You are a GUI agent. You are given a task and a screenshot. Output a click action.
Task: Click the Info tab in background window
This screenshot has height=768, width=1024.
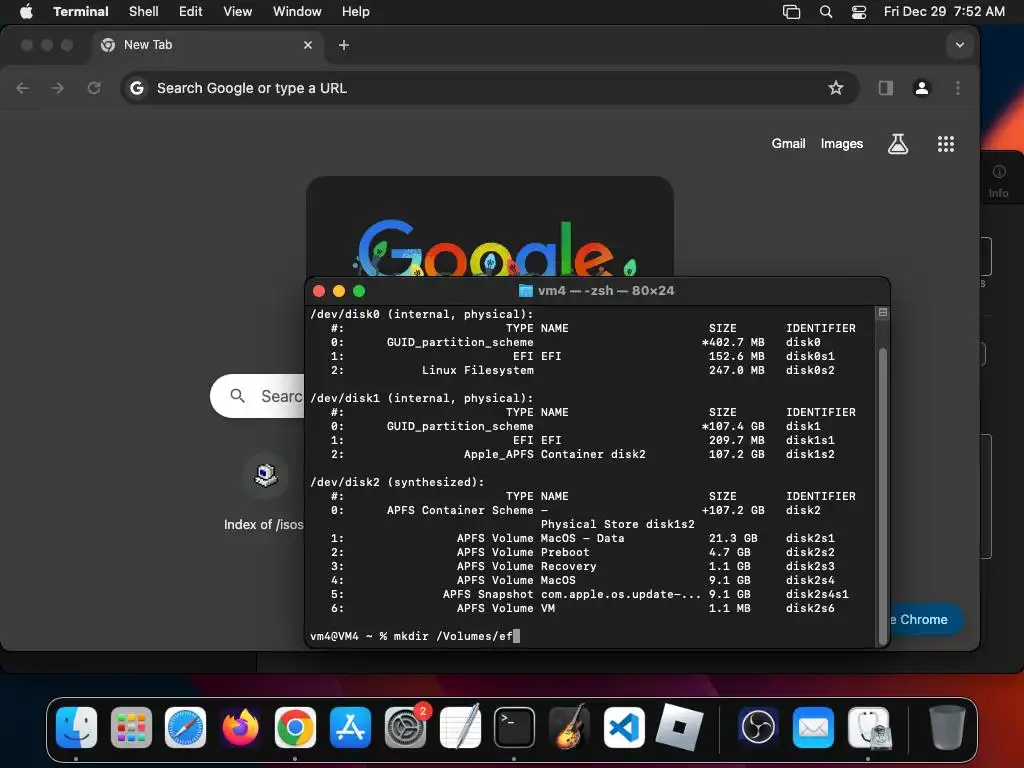tap(999, 182)
